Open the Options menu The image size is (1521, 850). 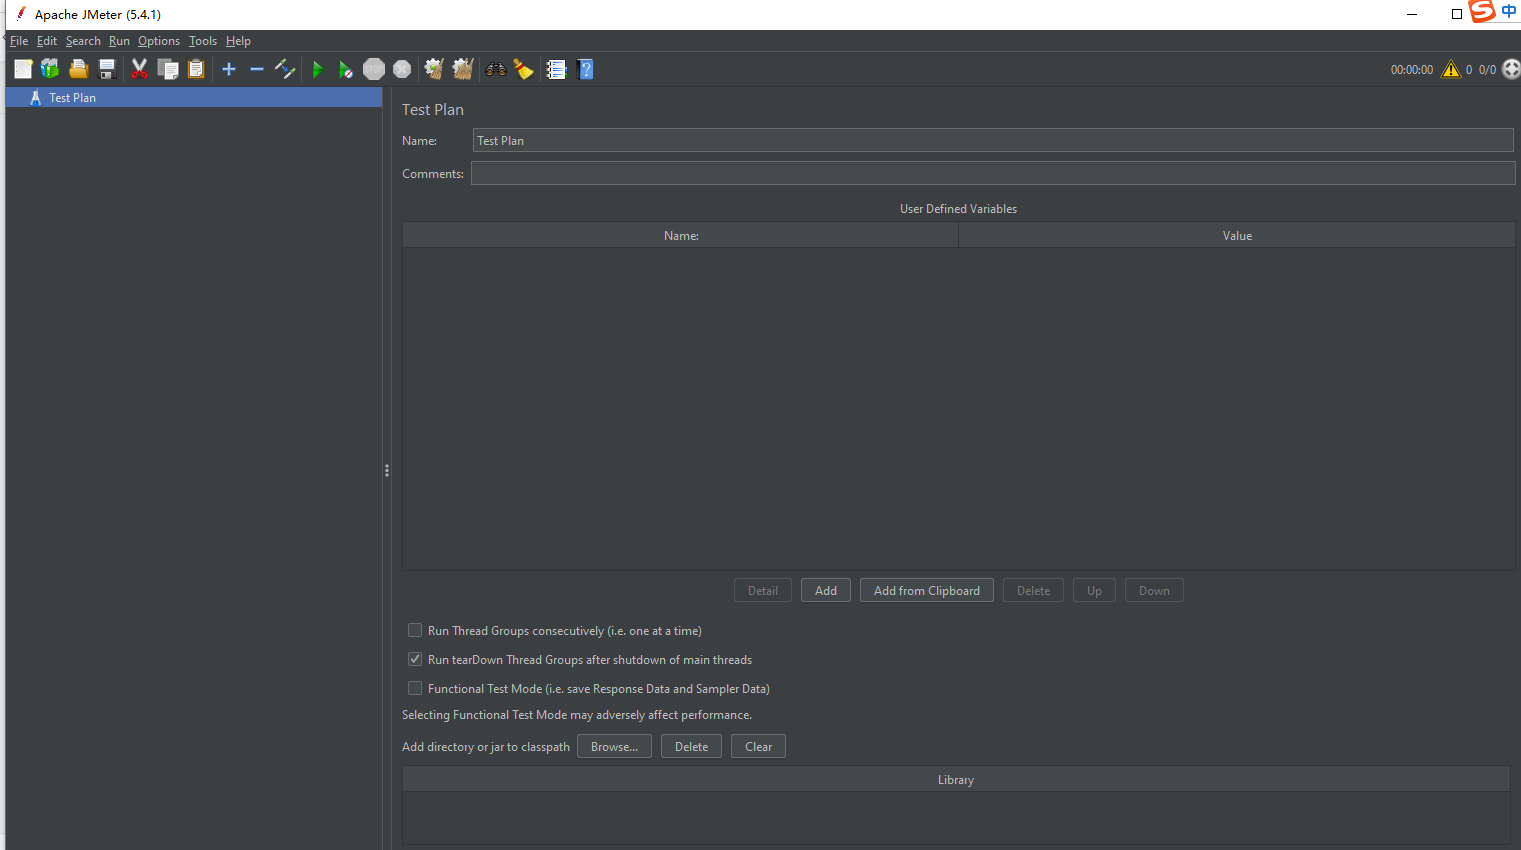pyautogui.click(x=159, y=41)
